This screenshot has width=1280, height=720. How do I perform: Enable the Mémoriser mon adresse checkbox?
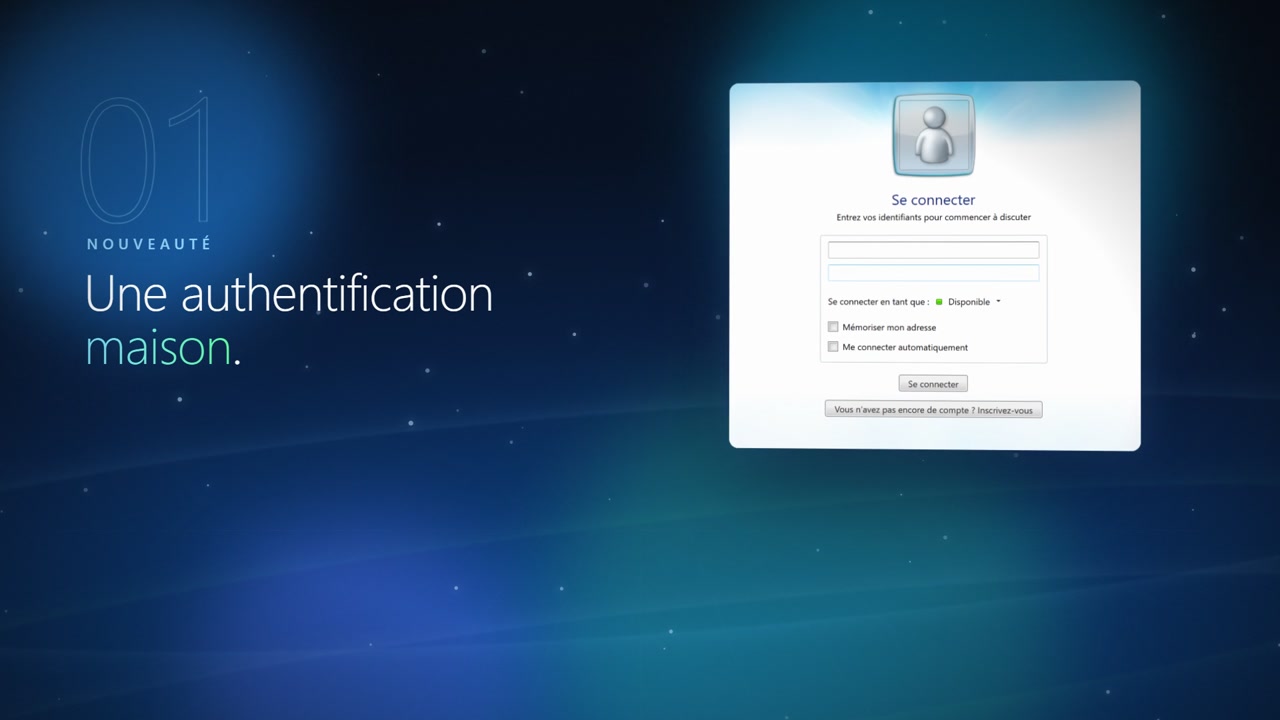click(x=833, y=327)
